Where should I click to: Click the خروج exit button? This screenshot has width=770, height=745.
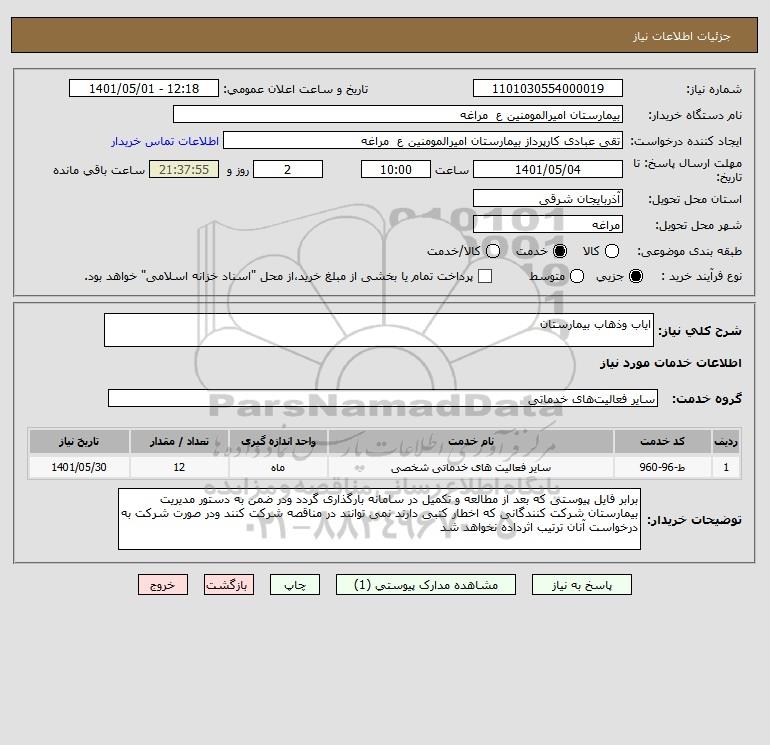[163, 585]
